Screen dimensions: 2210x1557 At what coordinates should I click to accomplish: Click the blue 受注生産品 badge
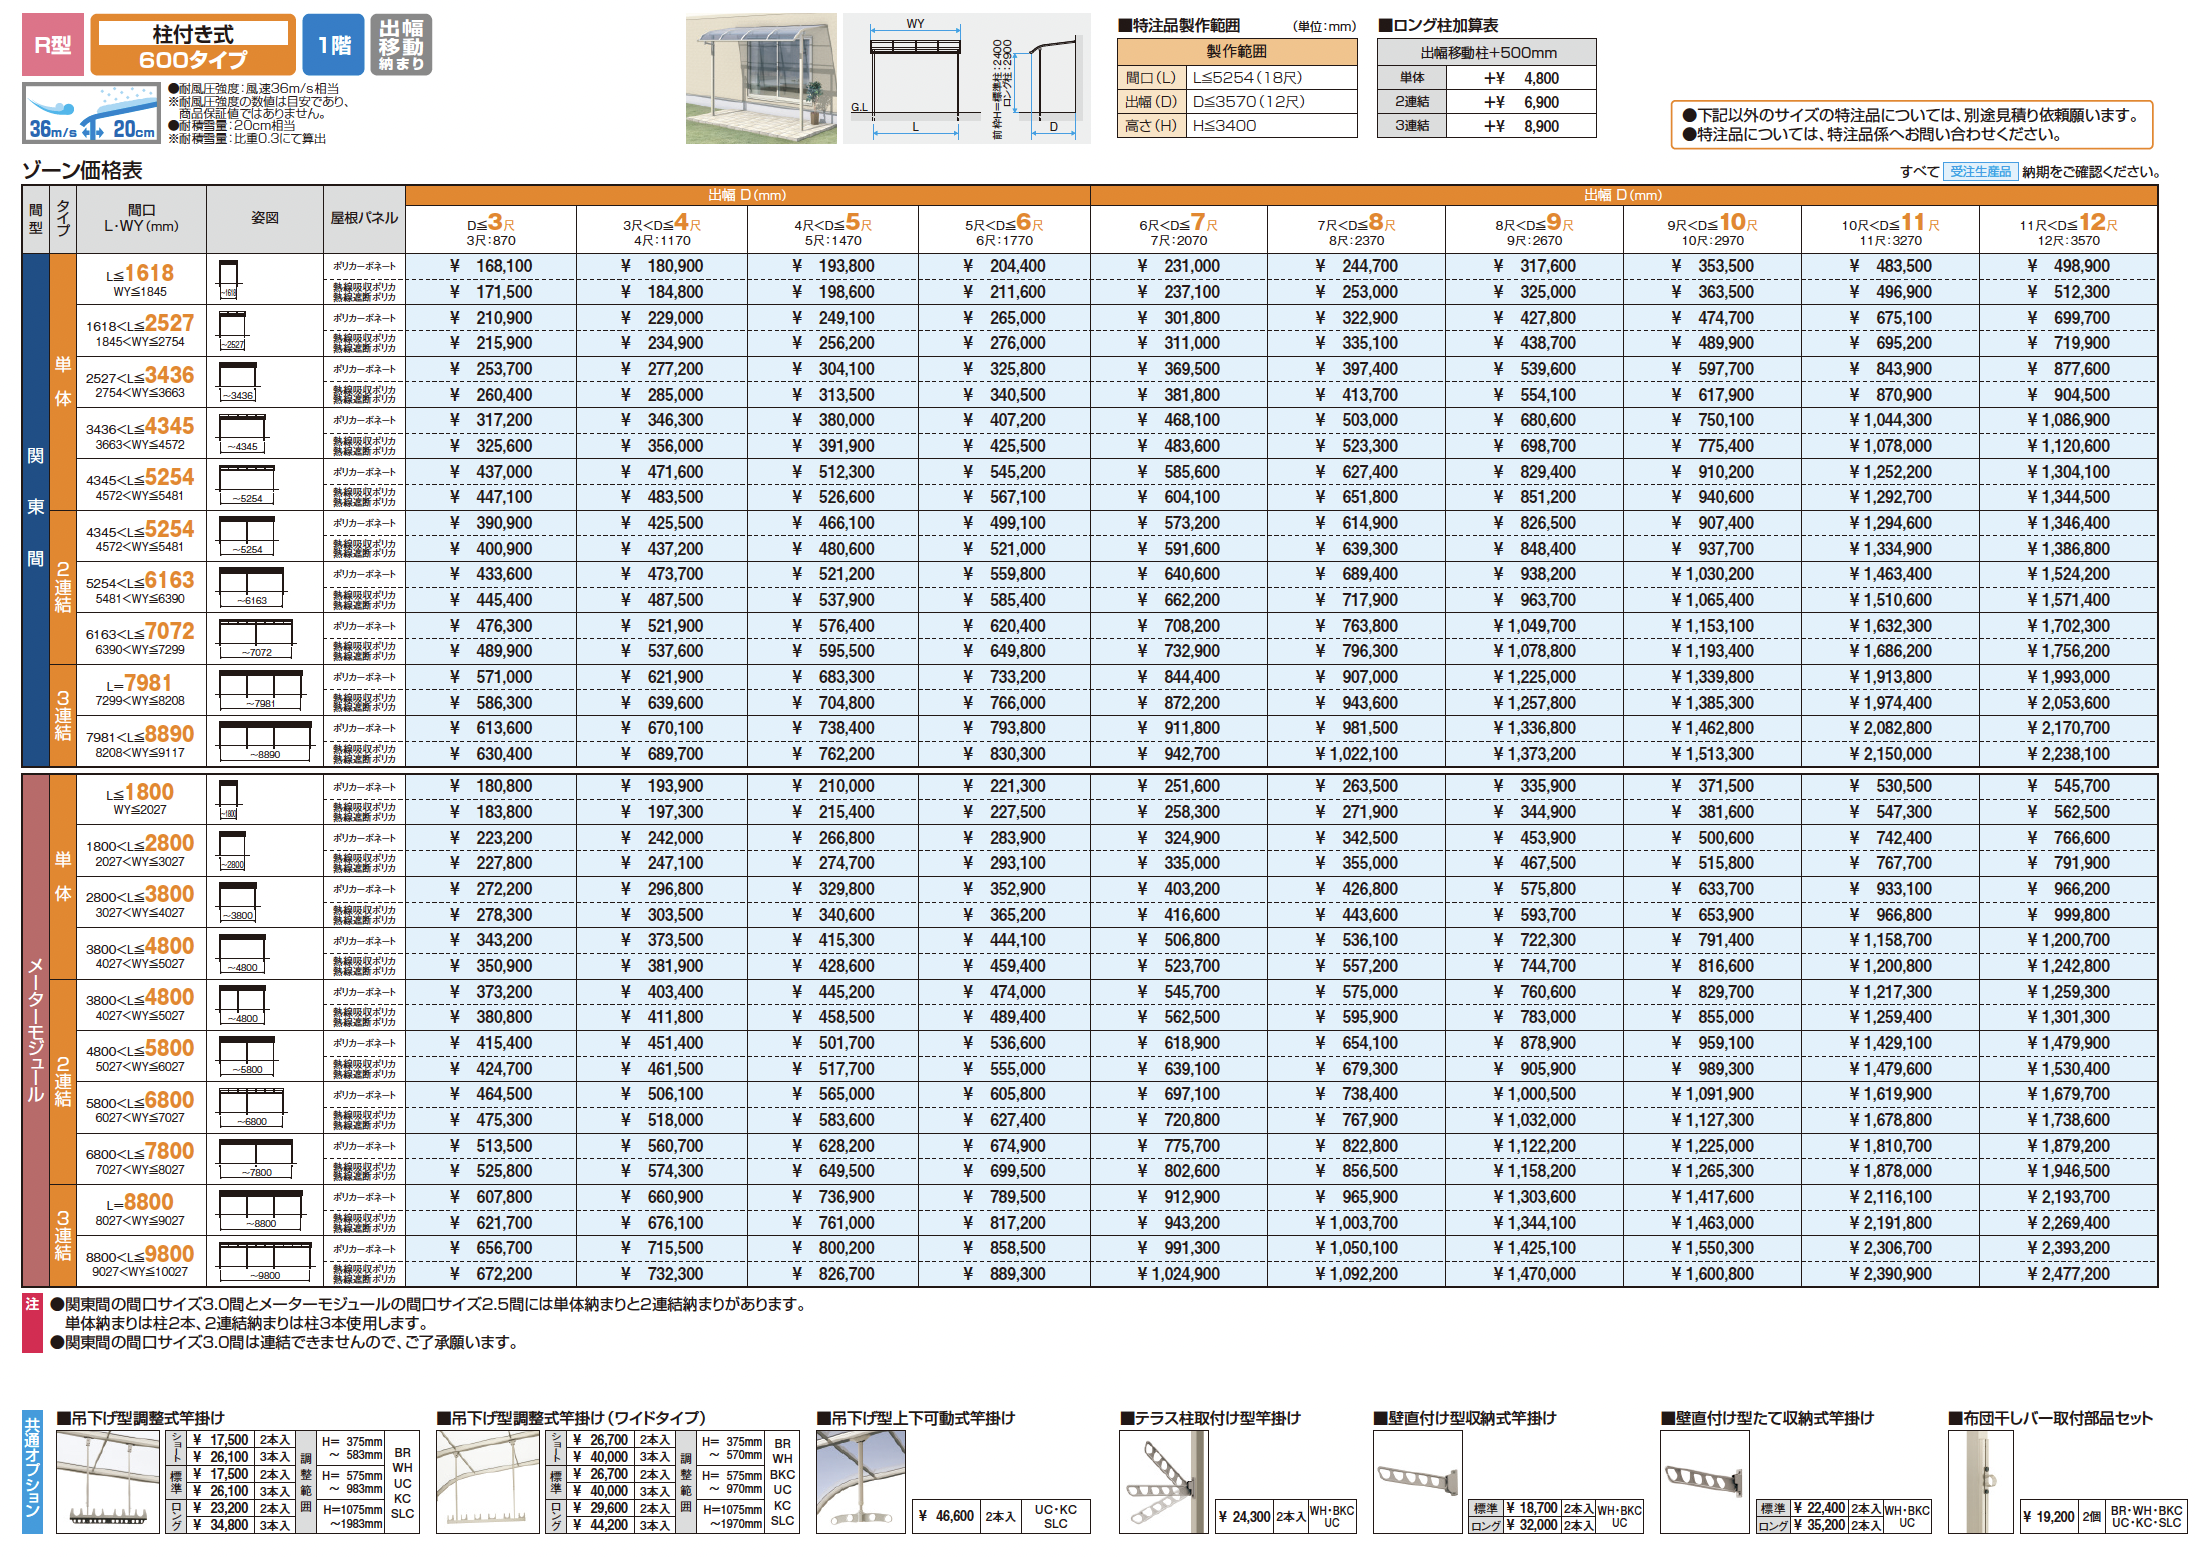[1980, 171]
